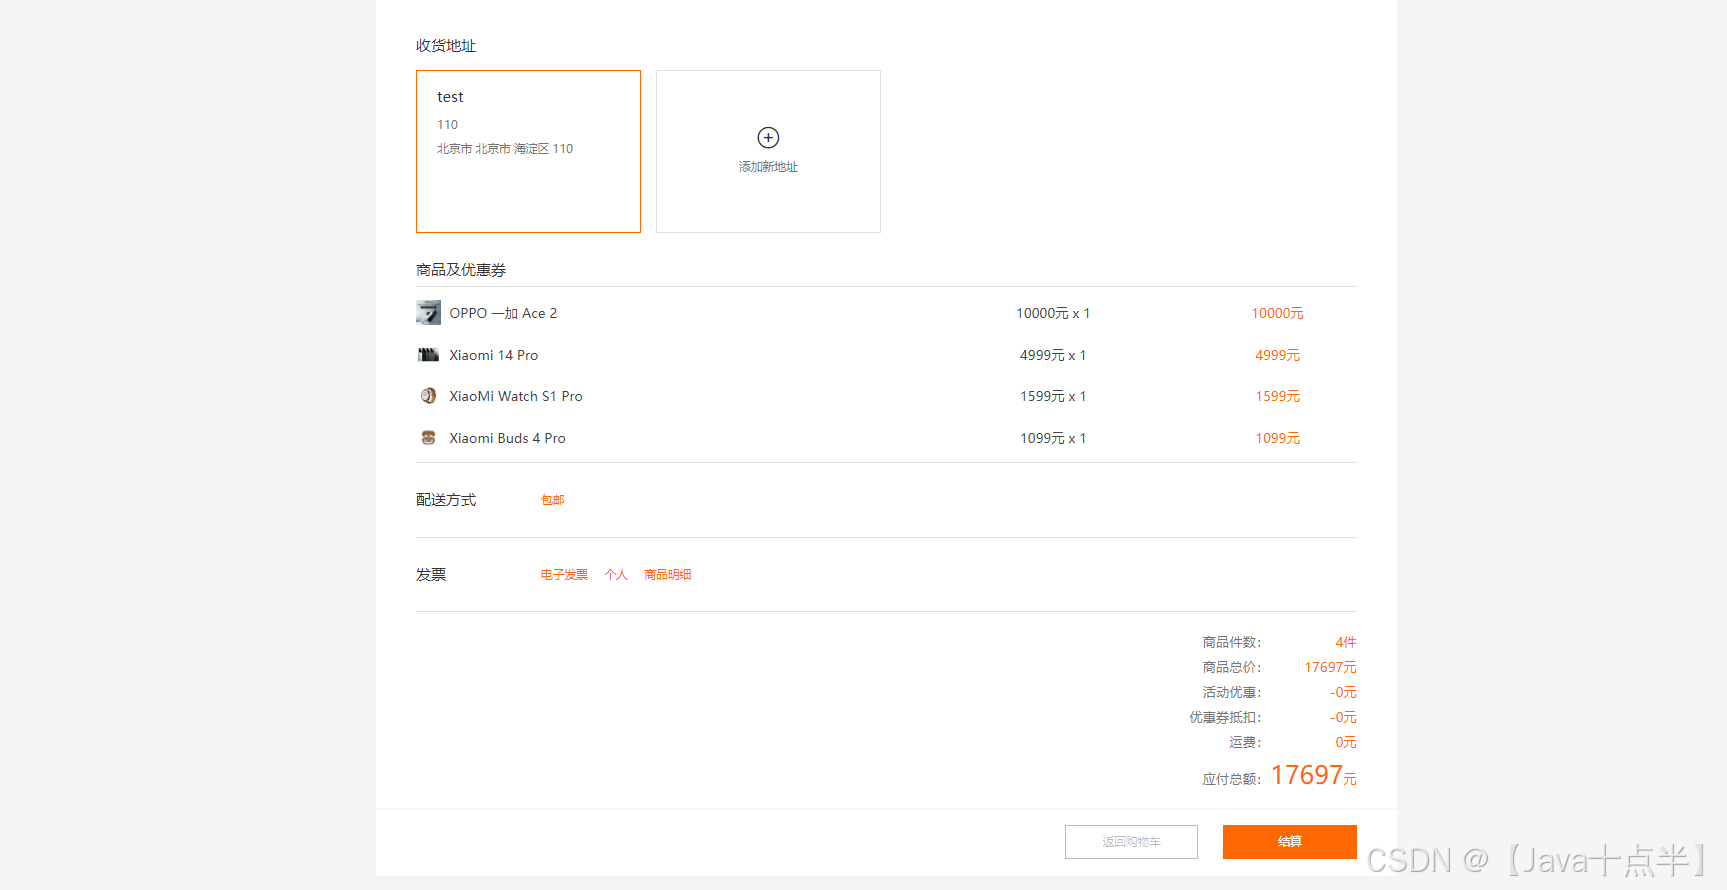This screenshot has width=1727, height=890.
Task: Click 返回购物车 button
Action: 1131,842
